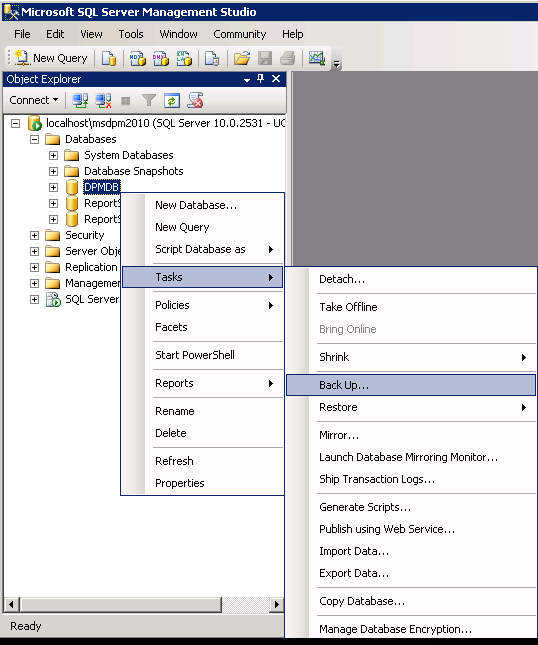This screenshot has height=645, width=538.
Task: Open the Tools menu
Action: pyautogui.click(x=131, y=34)
